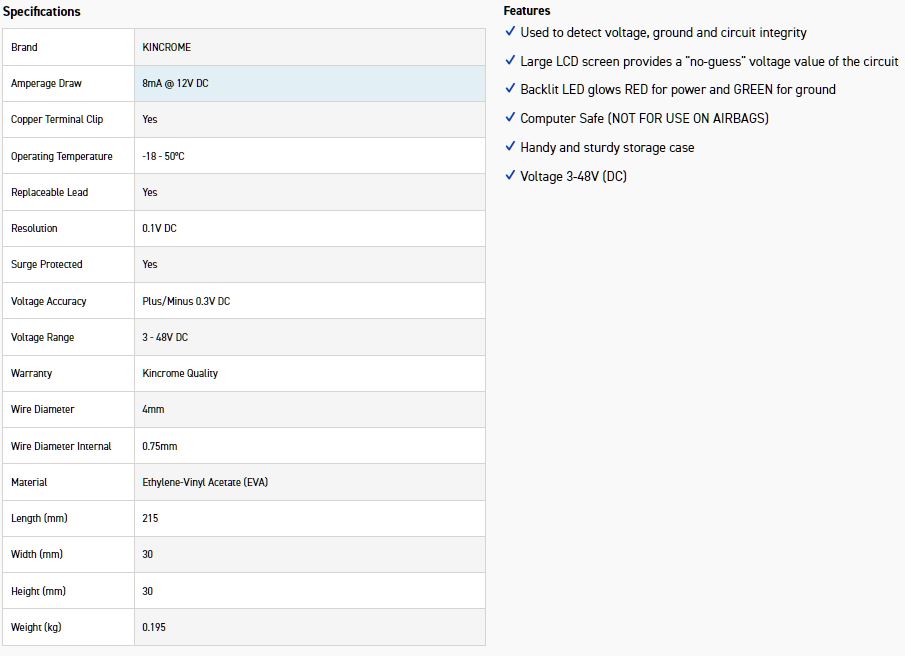Click the Voltage Accuracy 'Plus/Minus 0.3V DC' cell
Screen dimensions: 905x656
pyautogui.click(x=186, y=301)
